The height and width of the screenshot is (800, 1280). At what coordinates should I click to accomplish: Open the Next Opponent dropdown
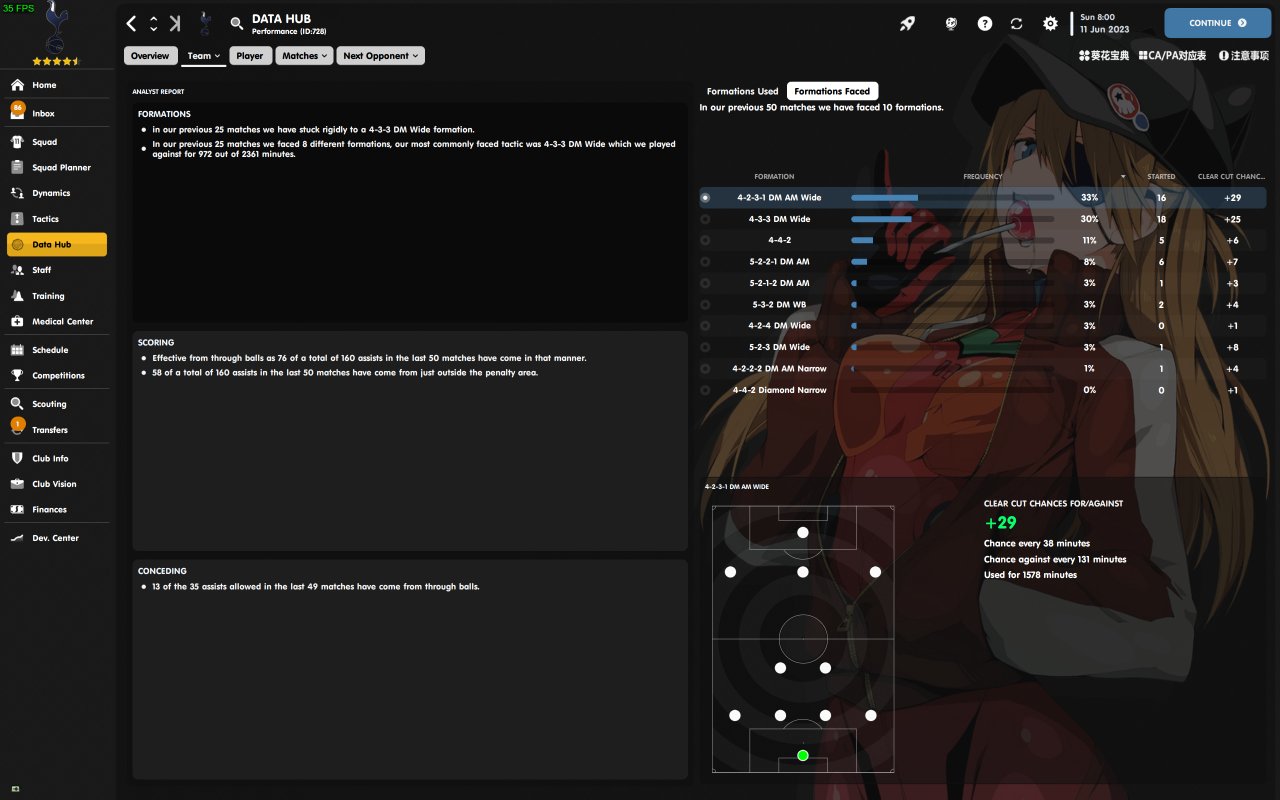click(381, 56)
